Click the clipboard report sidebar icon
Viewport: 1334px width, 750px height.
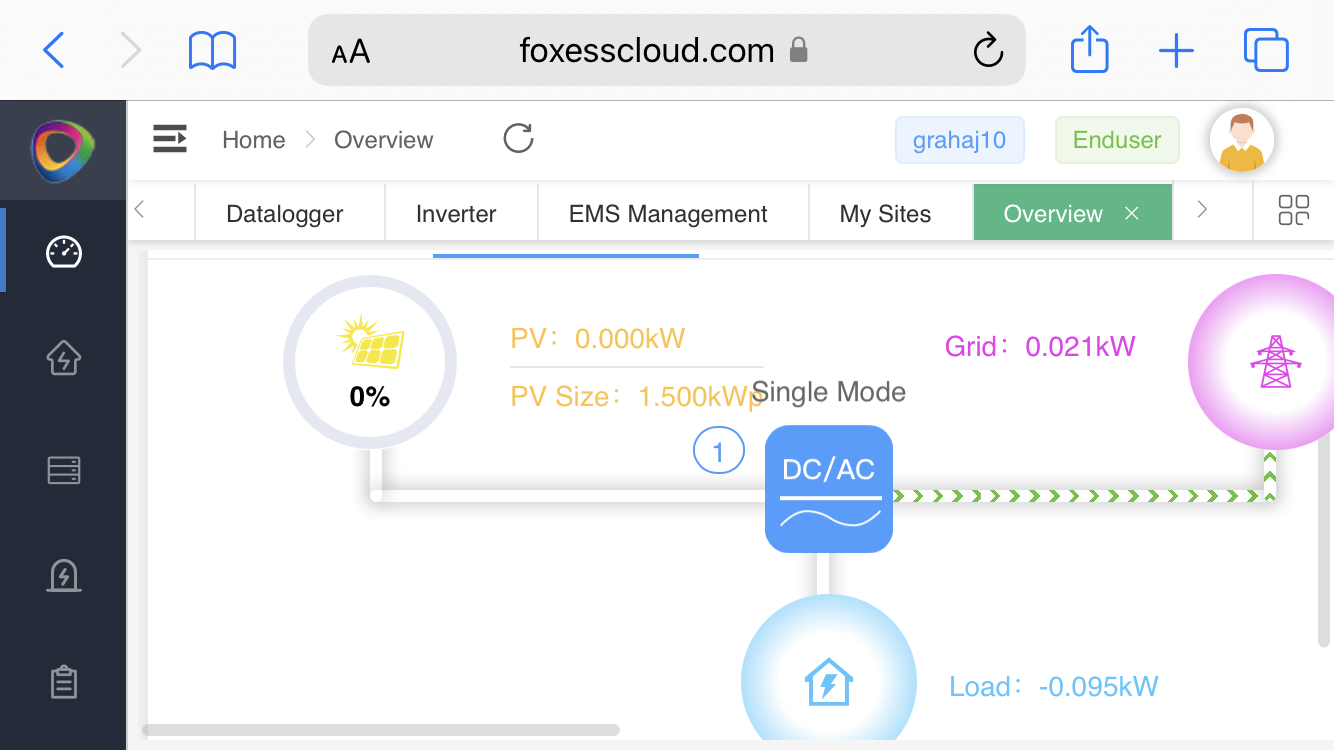pyautogui.click(x=64, y=683)
